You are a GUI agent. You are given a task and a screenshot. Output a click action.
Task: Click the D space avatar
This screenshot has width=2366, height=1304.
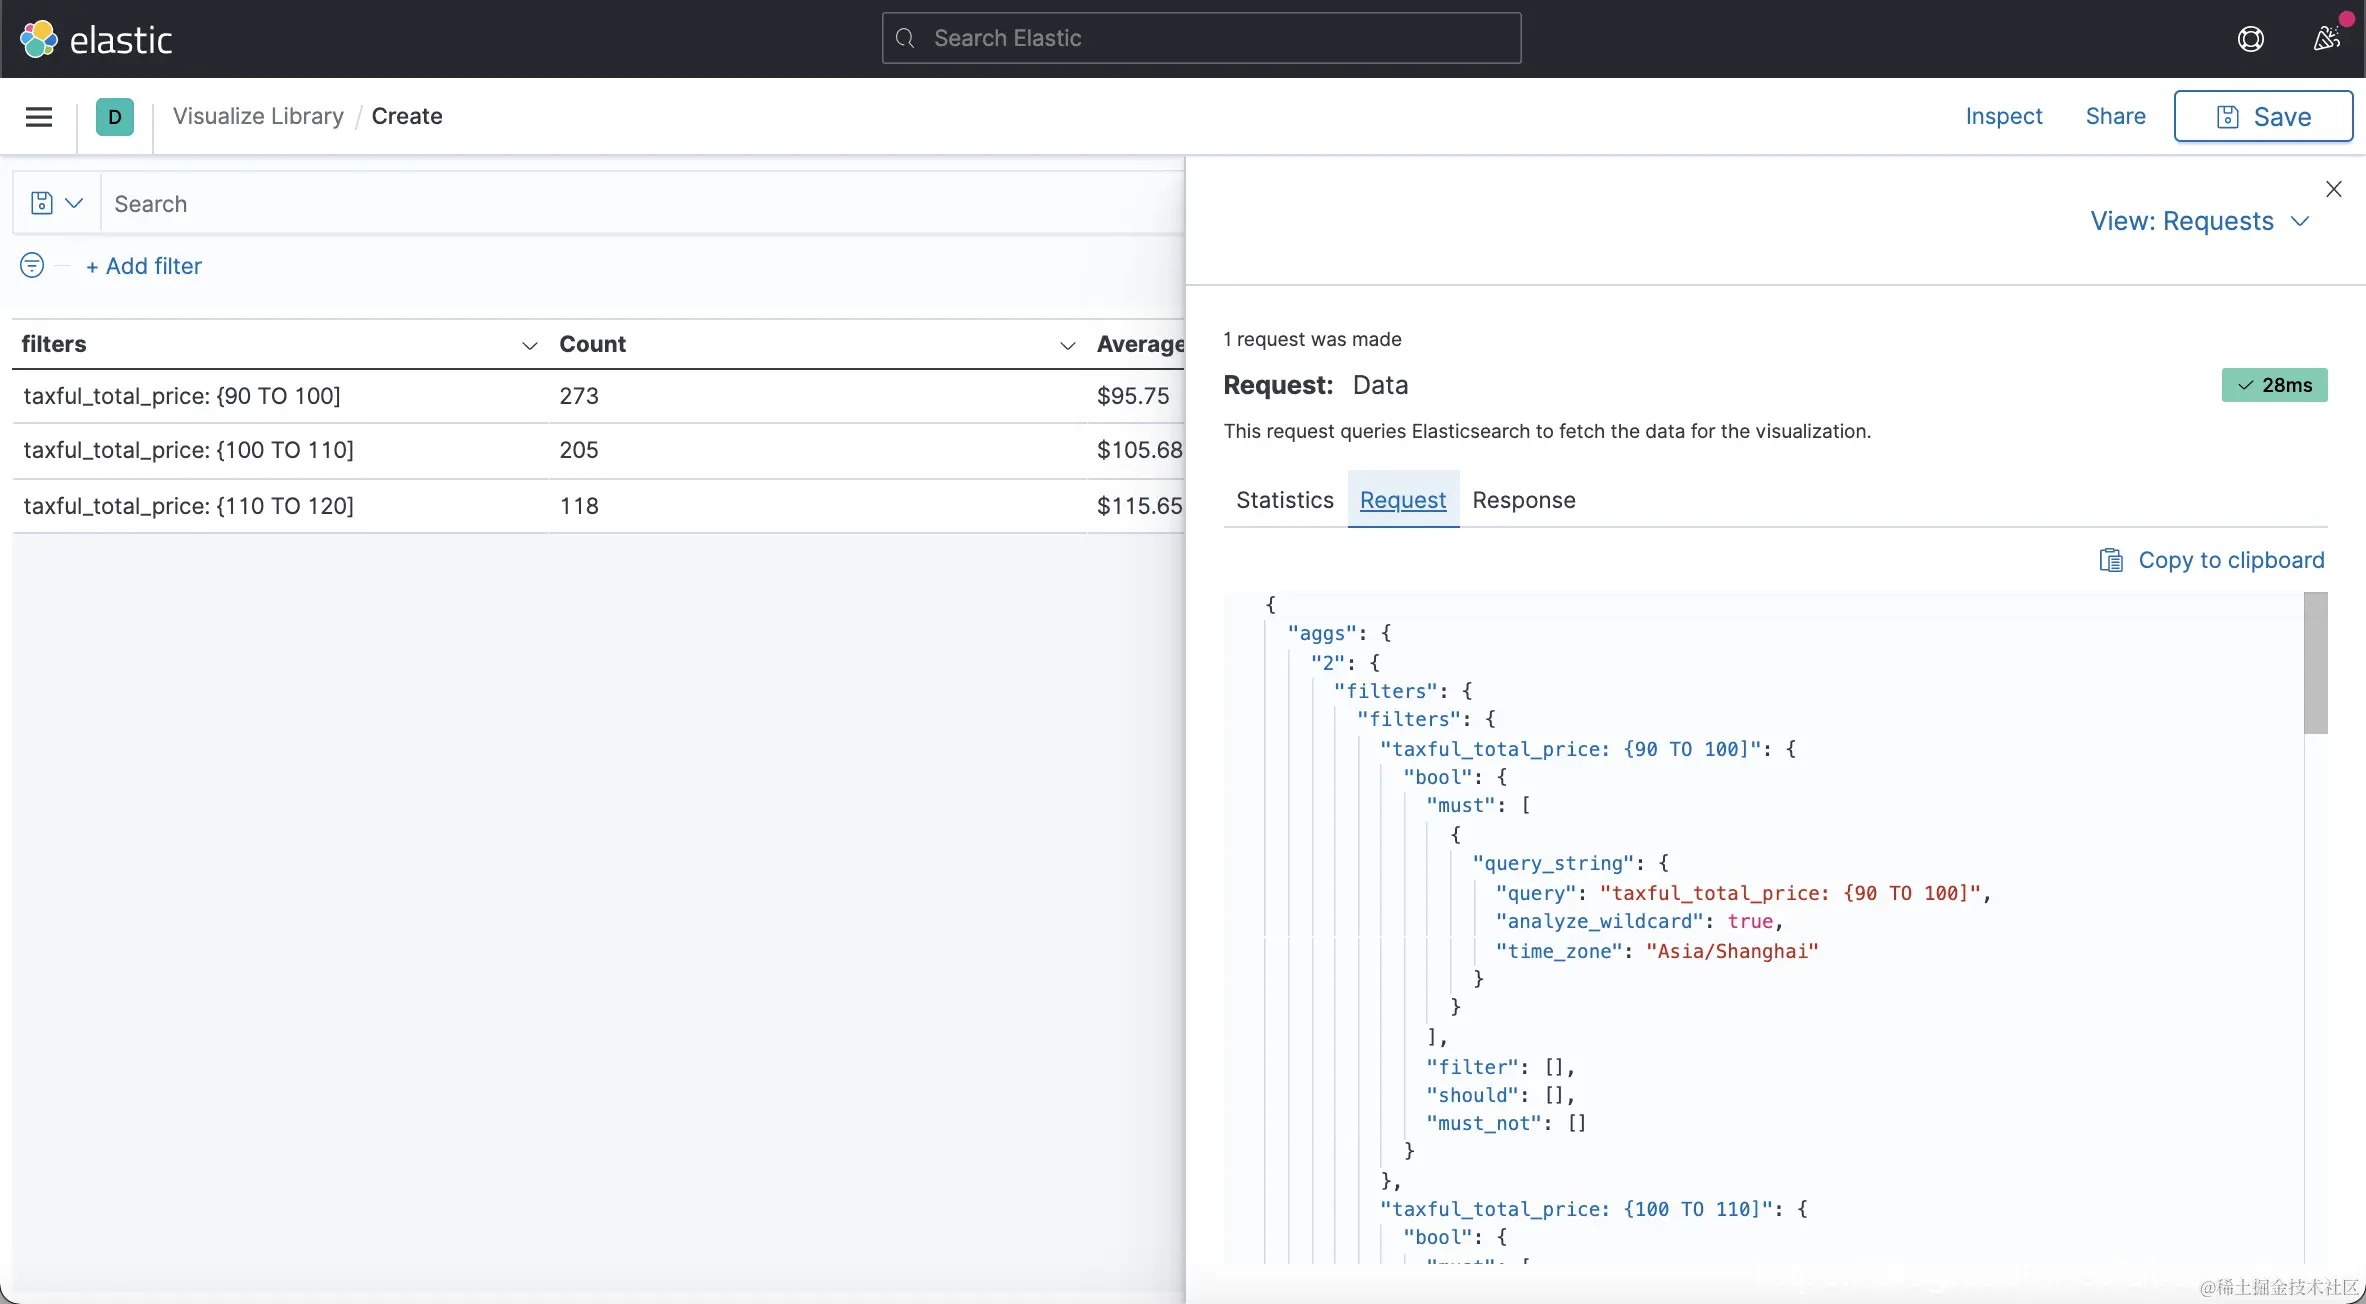115,117
